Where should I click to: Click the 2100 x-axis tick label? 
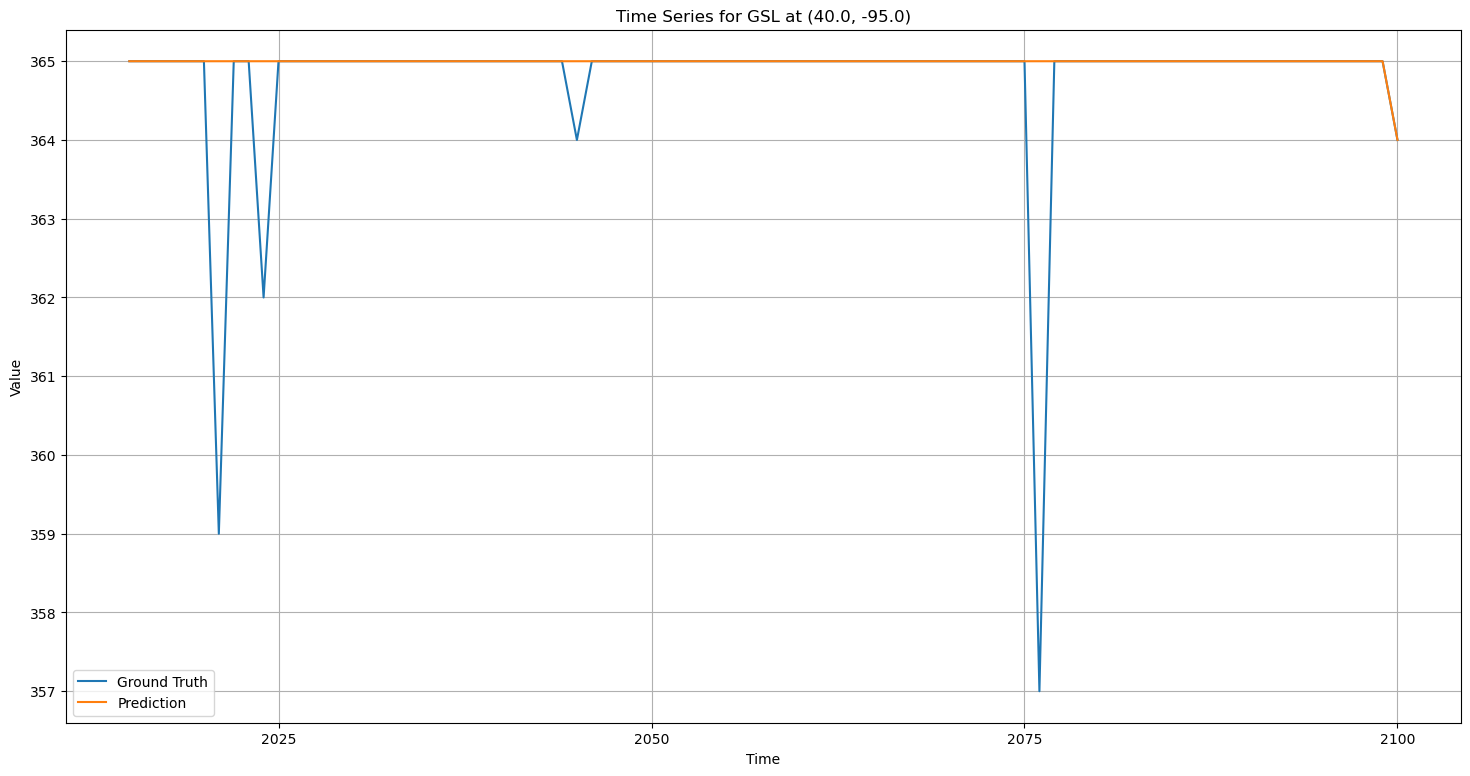tap(1397, 739)
